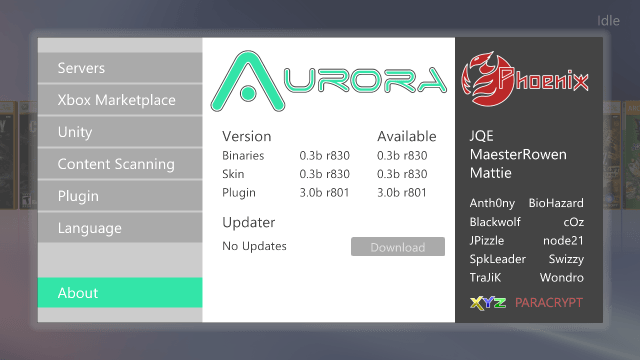Click the Mattie credit name
Image resolution: width=640 pixels, height=360 pixels.
pos(491,173)
